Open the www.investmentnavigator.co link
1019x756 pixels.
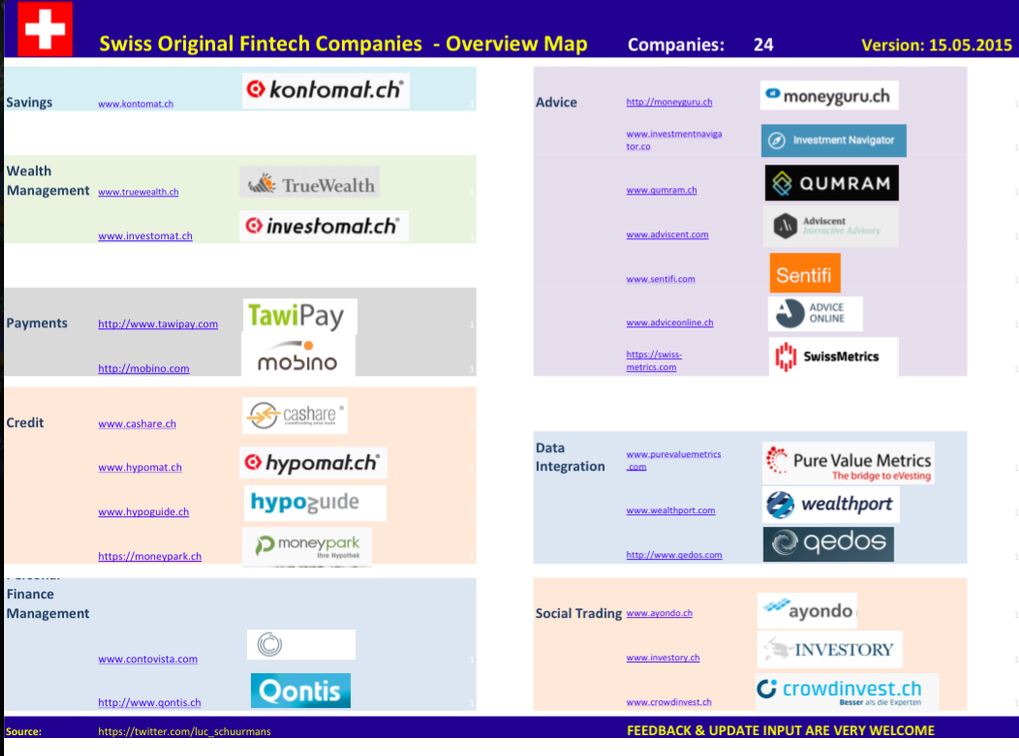[x=674, y=140]
